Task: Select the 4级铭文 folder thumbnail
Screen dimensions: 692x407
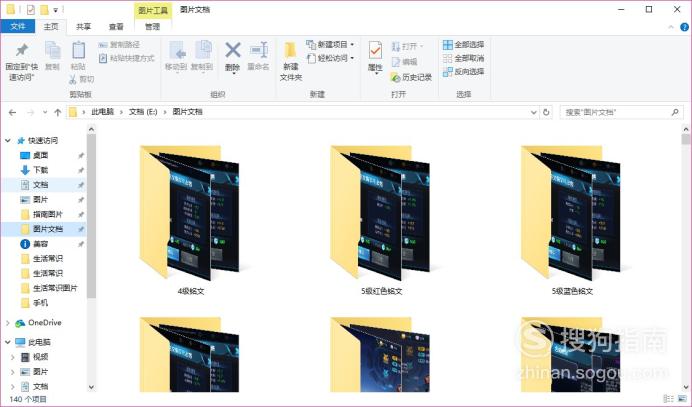Action: coord(190,214)
